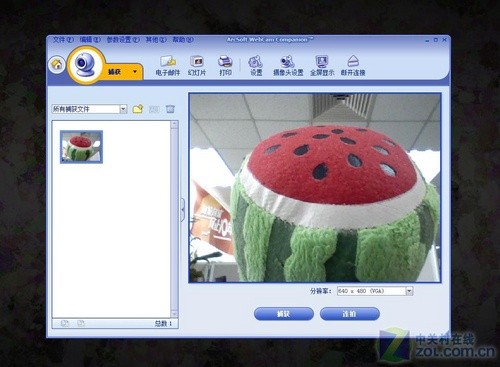This screenshot has width=500, height=367.
Task: Go to the home screen icon
Action: pyautogui.click(x=57, y=64)
